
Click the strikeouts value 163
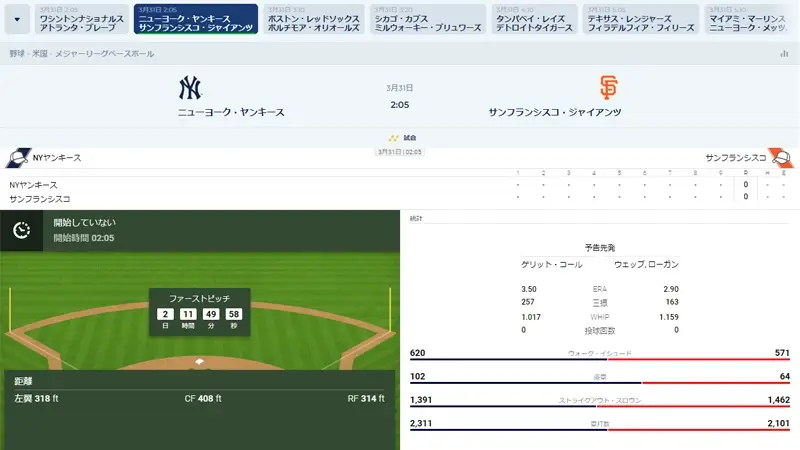pos(672,302)
